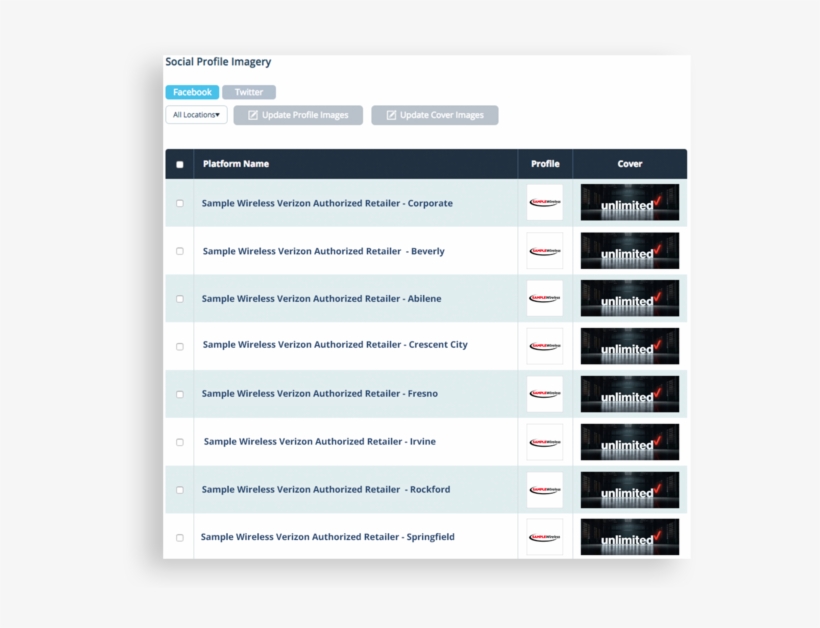Switch to the Facebook tab

pos(192,92)
